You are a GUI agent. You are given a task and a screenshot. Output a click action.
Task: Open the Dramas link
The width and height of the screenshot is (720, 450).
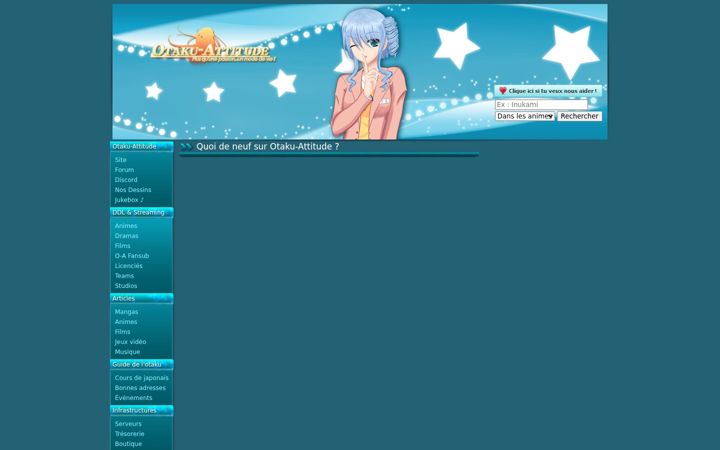(126, 236)
